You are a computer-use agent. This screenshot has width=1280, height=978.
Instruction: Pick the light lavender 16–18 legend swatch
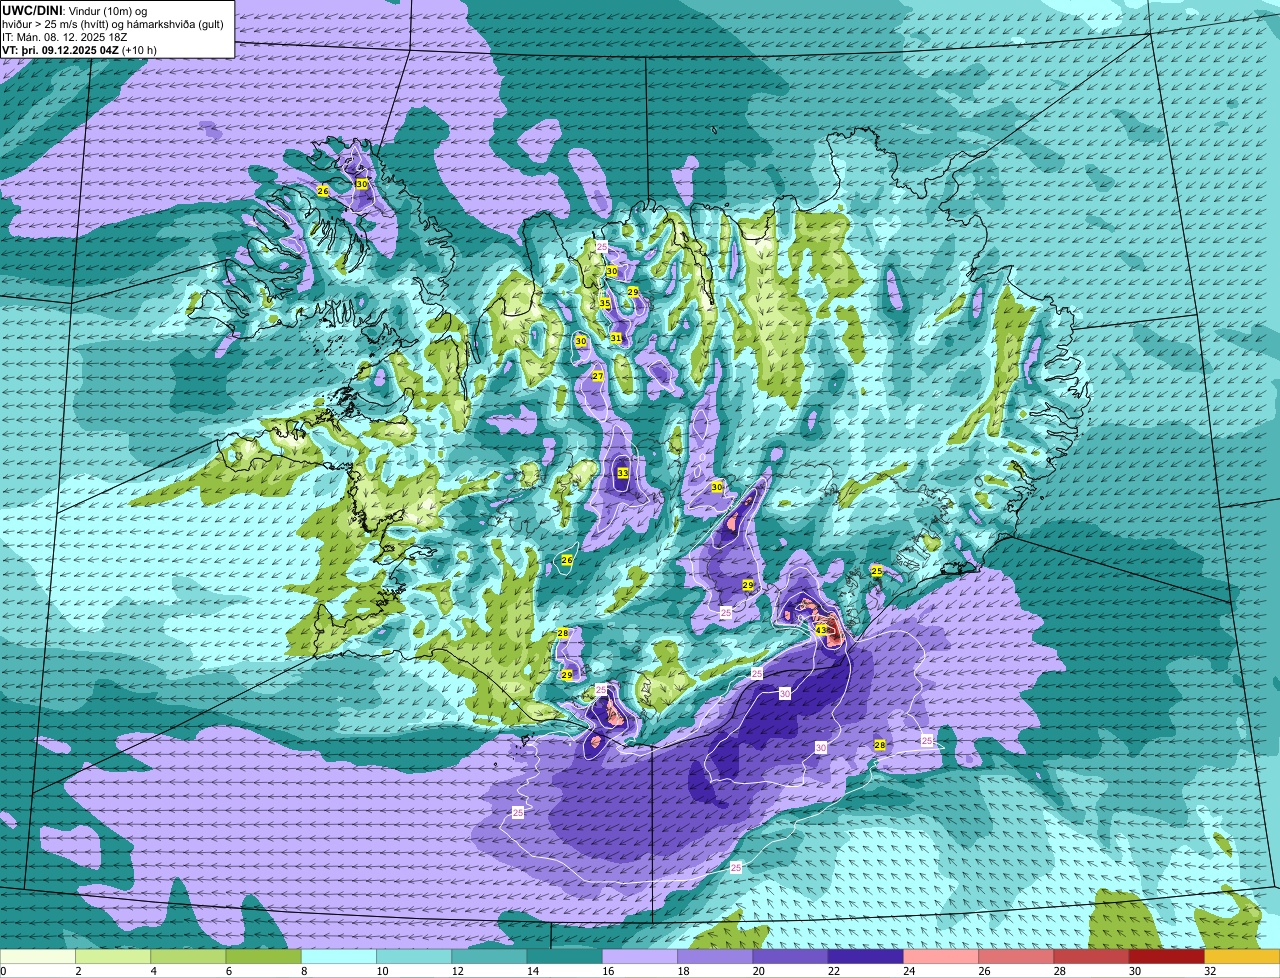point(640,957)
